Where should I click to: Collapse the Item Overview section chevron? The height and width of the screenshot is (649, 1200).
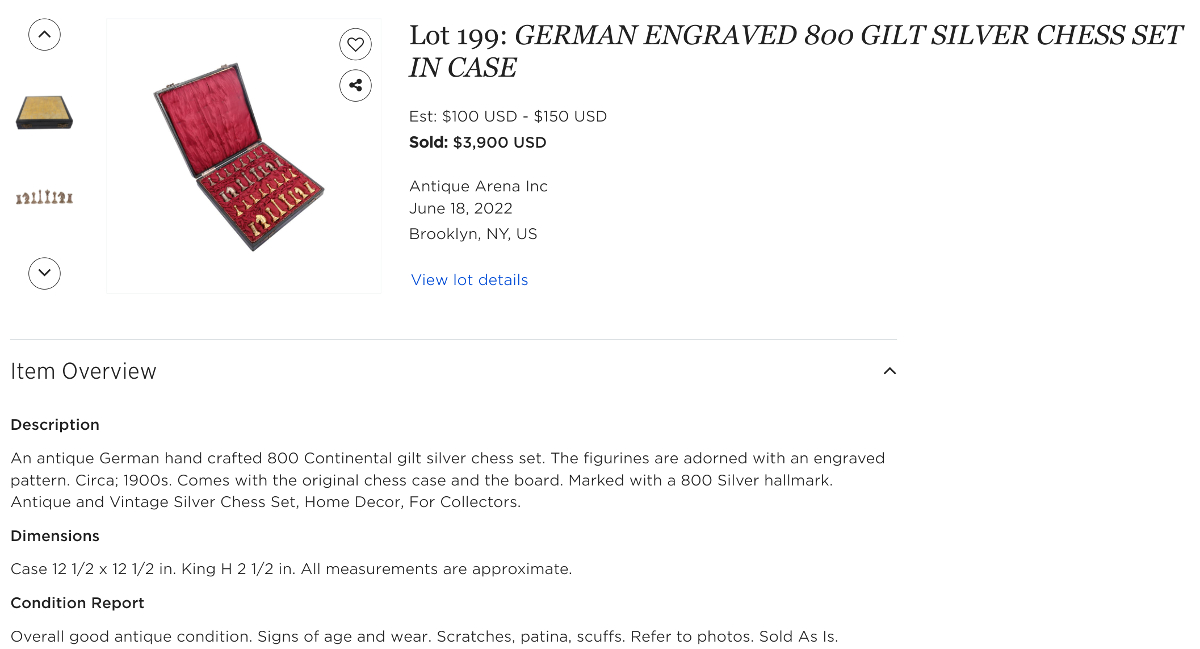[889, 371]
